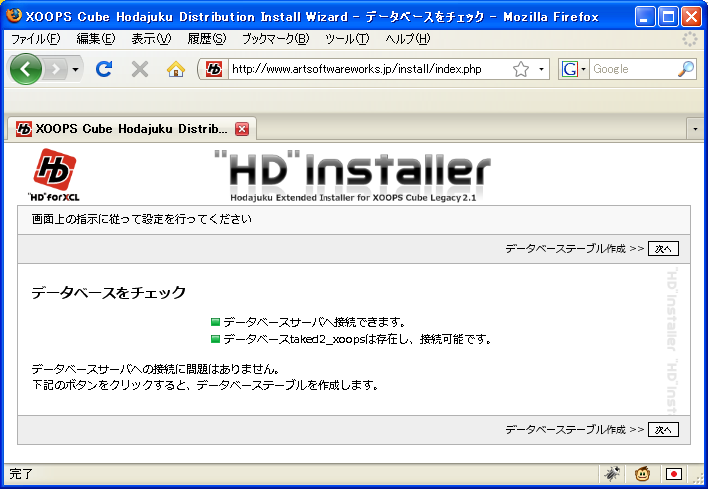Viewport: 708px width, 489px height.
Task: Open the ツール(T) menu
Action: (347, 39)
